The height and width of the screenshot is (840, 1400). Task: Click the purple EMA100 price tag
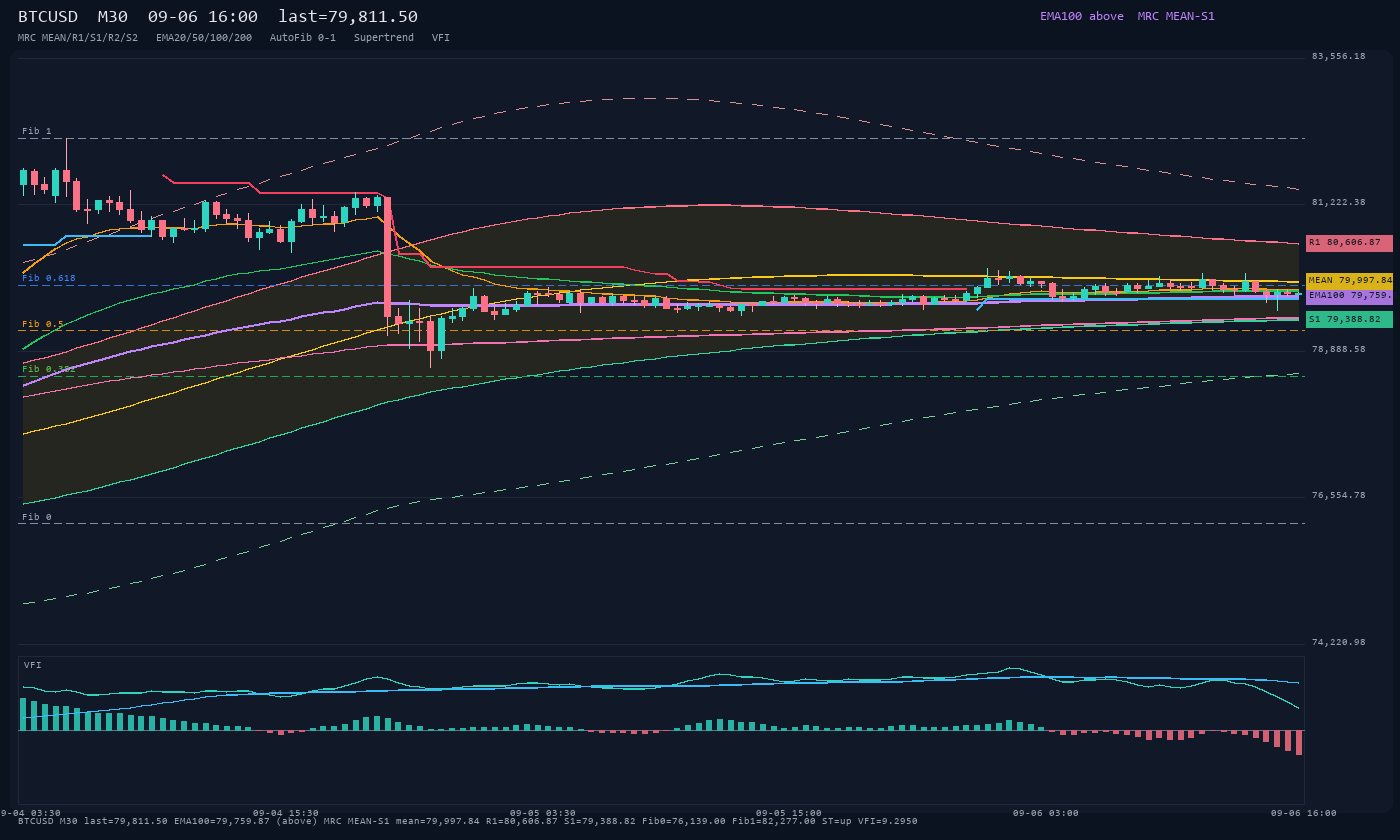click(1349, 296)
